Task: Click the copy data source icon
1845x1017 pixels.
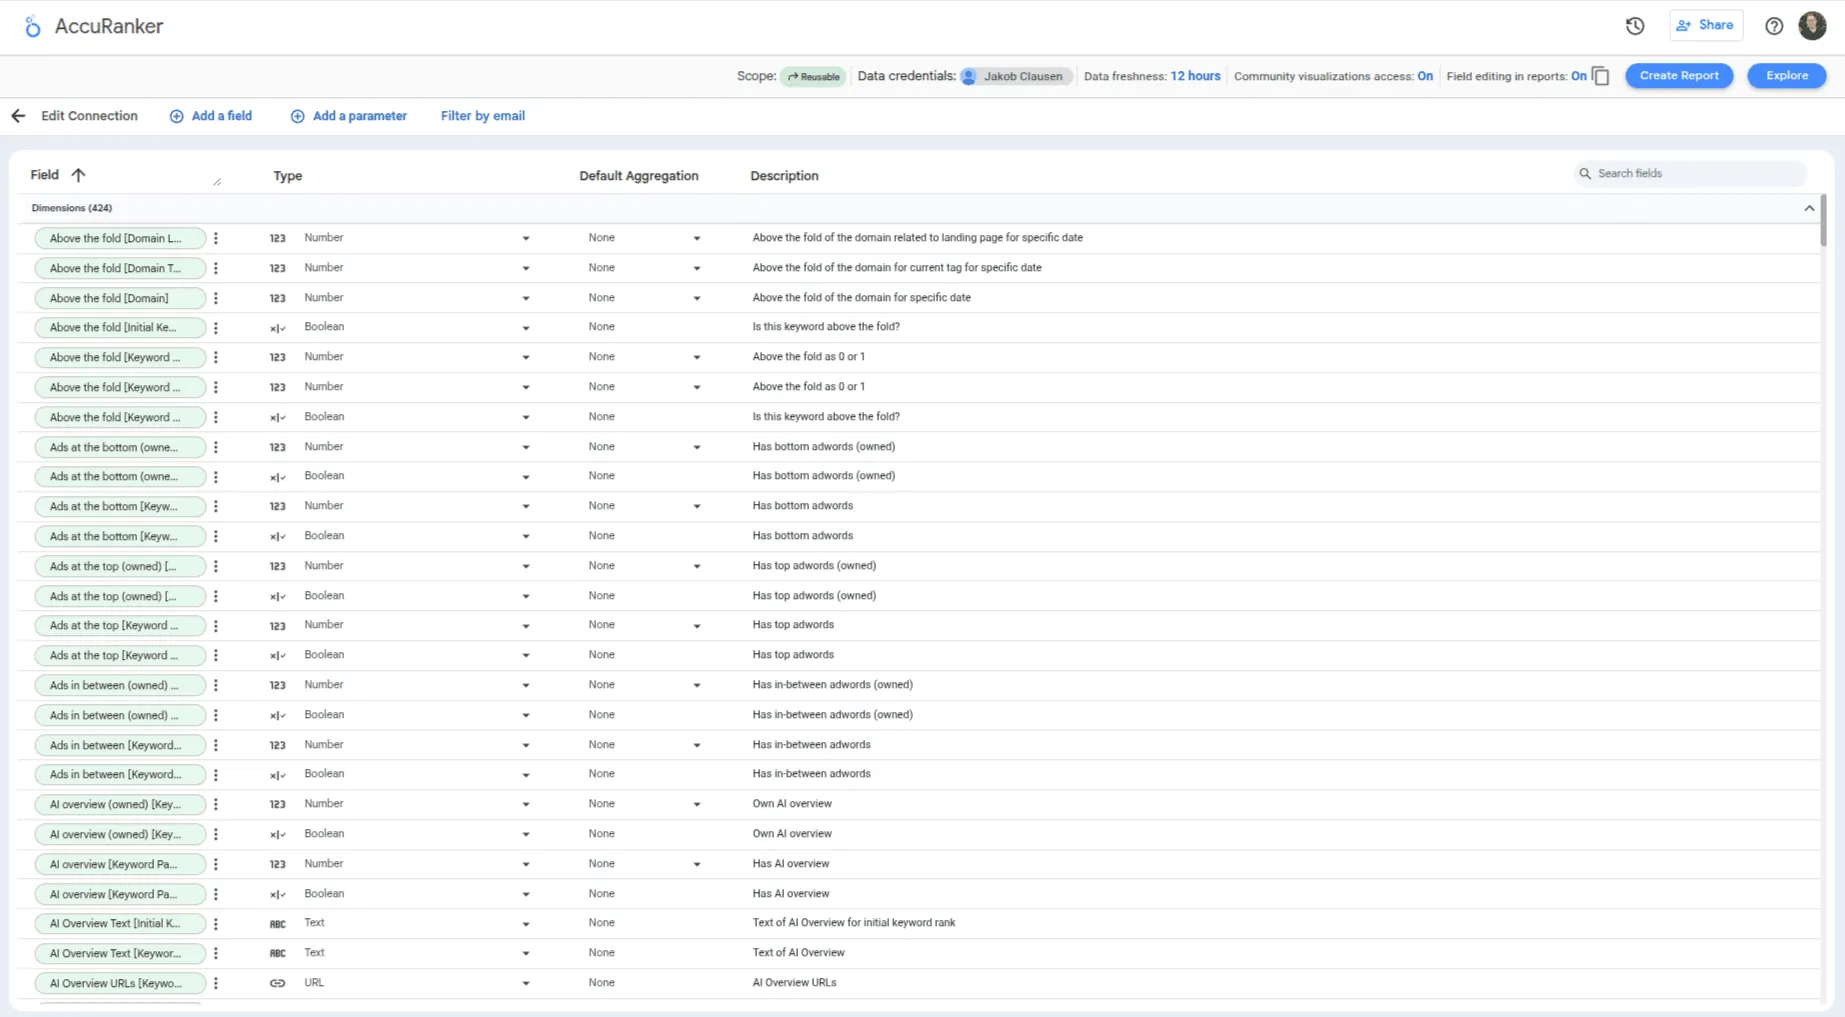Action: tap(1601, 76)
